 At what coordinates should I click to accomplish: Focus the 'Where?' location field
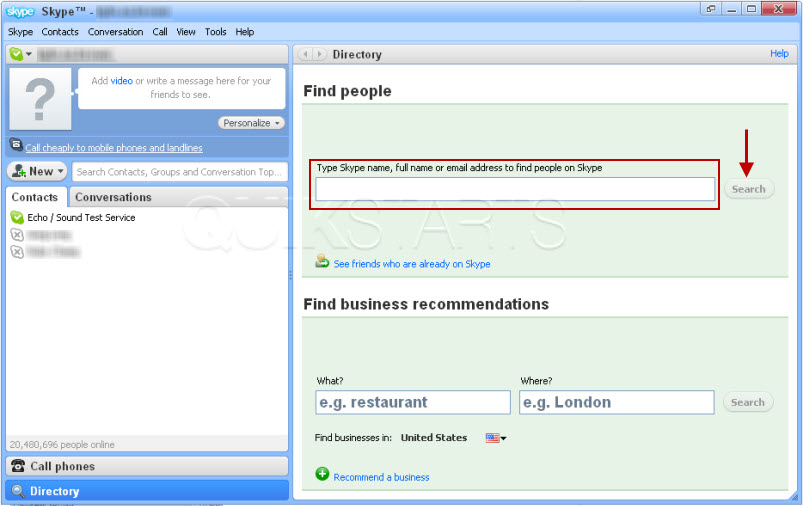(617, 402)
